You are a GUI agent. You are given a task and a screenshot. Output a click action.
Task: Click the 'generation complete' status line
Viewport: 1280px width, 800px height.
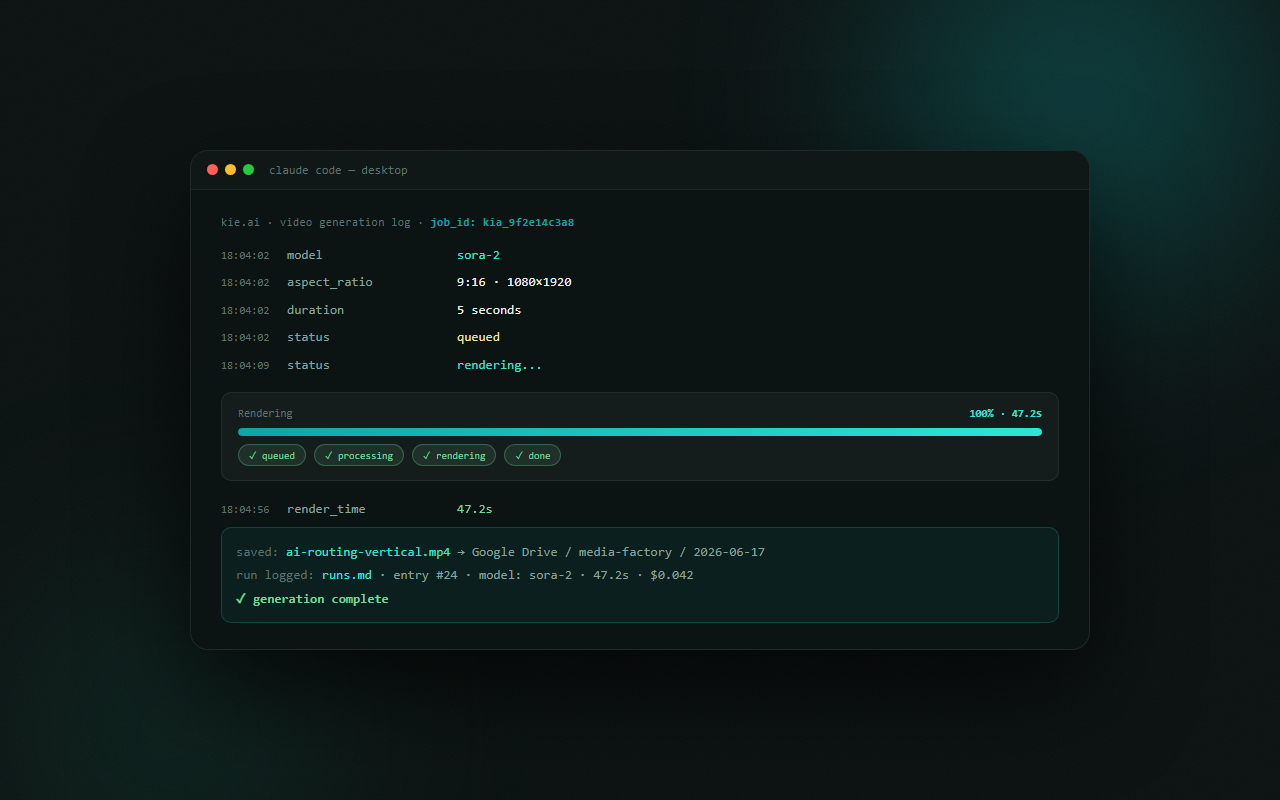312,599
